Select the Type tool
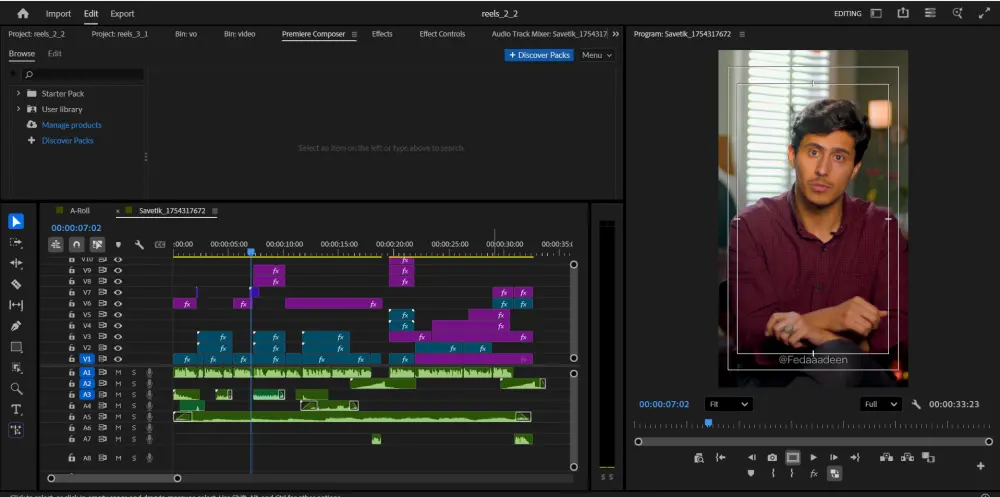 [16, 410]
